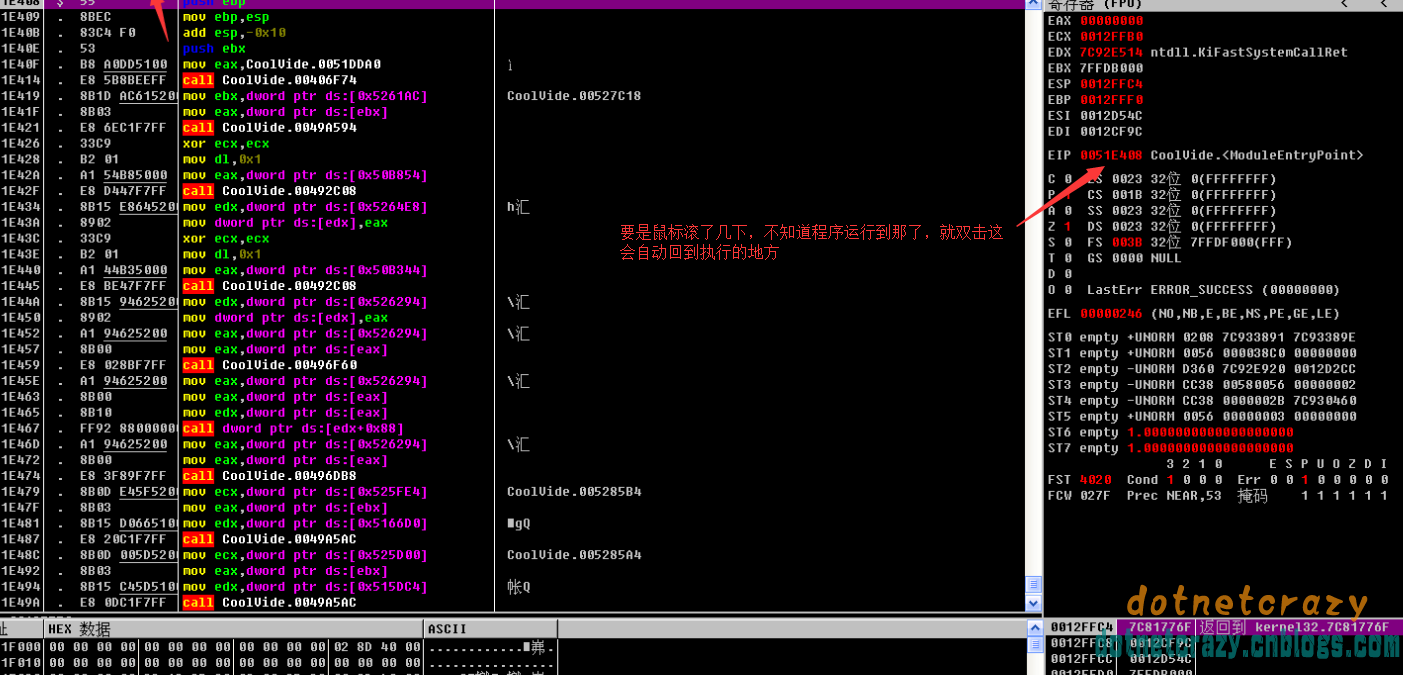This screenshot has width=1403, height=675.
Task: Click the FCW value 027F
Action: (1096, 495)
